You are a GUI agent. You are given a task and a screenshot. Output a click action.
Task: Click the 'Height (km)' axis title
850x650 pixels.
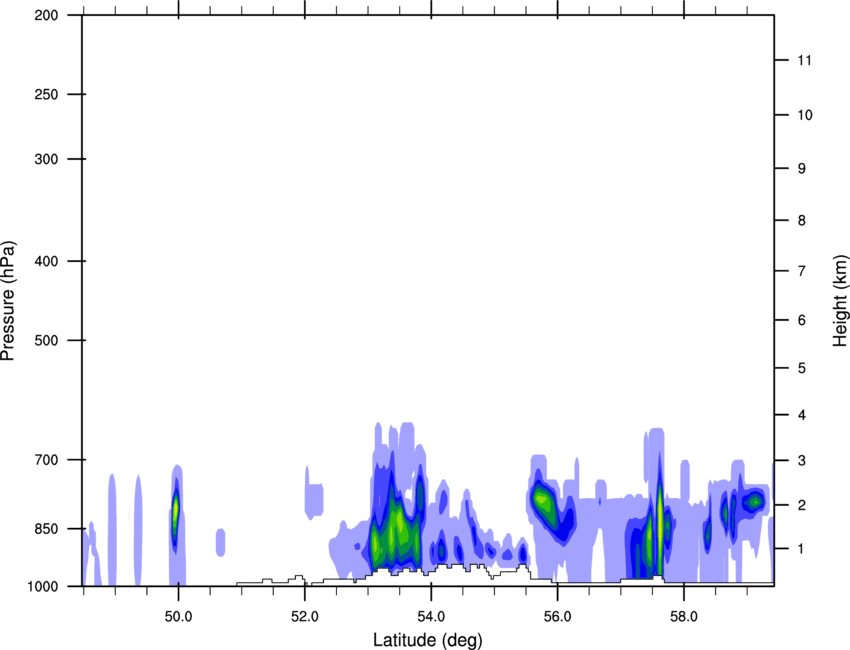click(840, 300)
